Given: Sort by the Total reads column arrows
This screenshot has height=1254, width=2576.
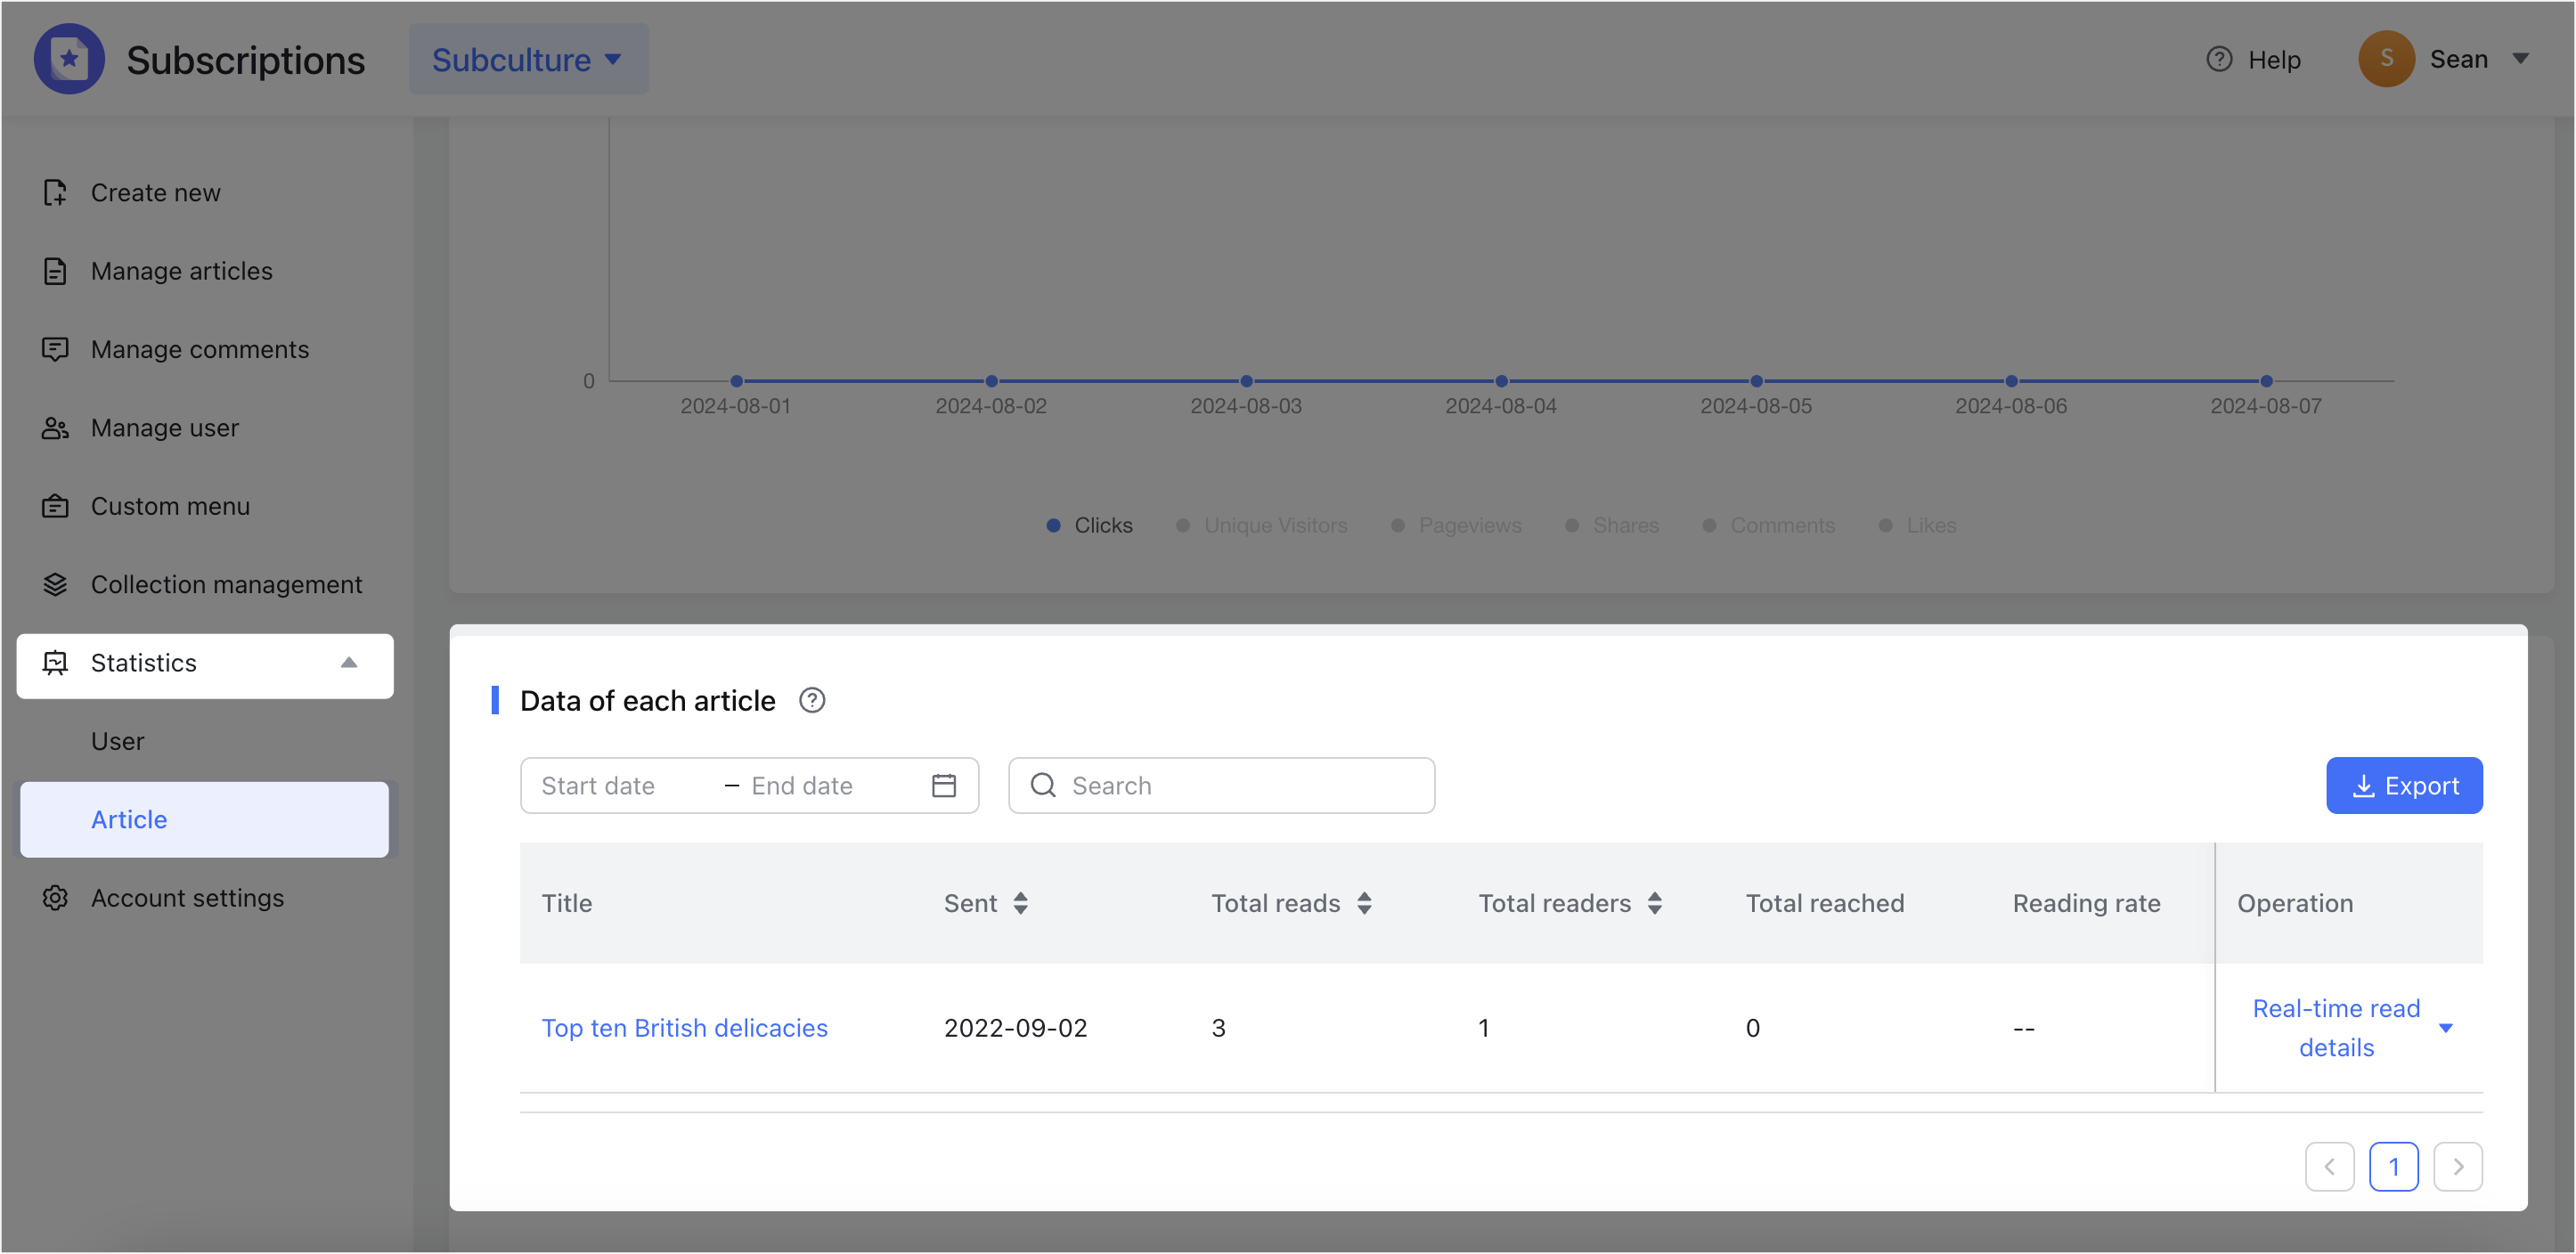Looking at the screenshot, I should [x=1364, y=904].
